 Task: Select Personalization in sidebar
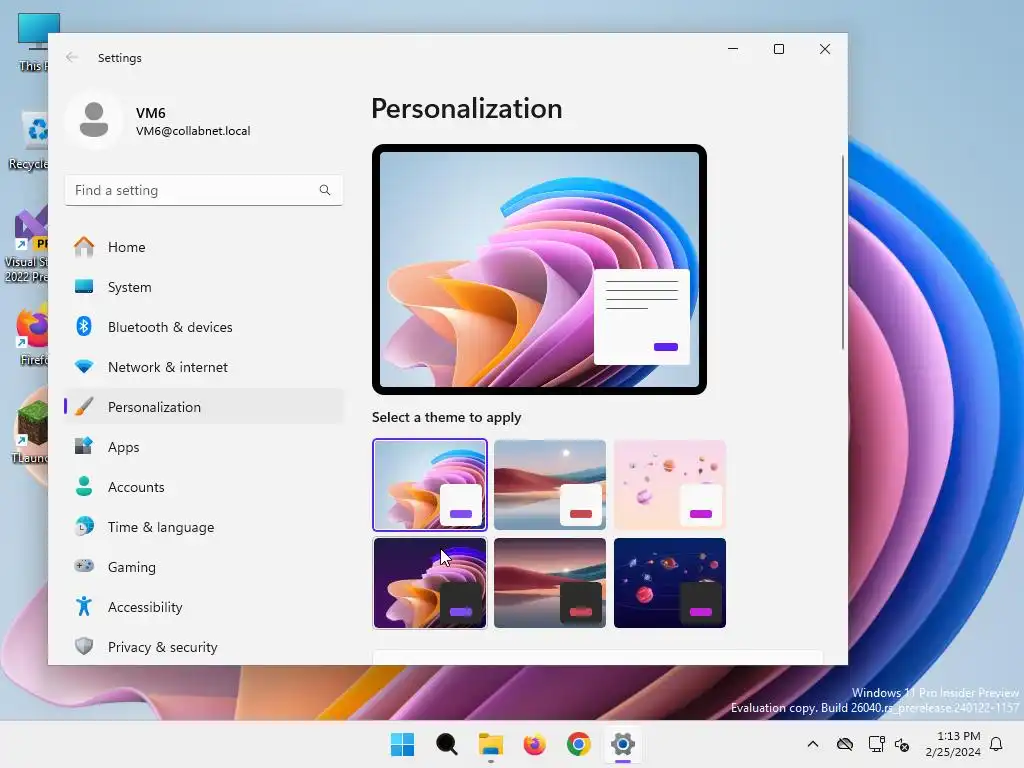pos(203,407)
